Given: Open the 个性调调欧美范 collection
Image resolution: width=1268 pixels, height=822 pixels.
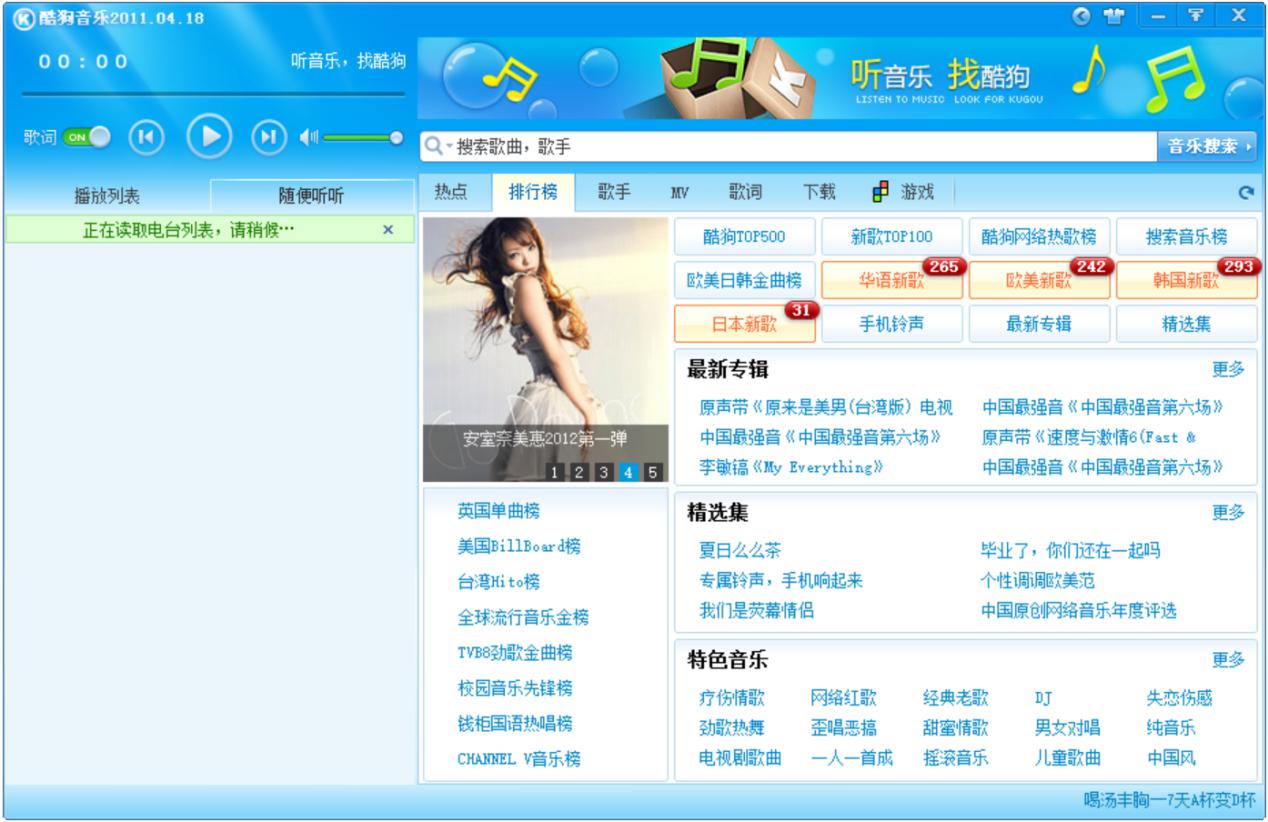Looking at the screenshot, I should point(1038,580).
